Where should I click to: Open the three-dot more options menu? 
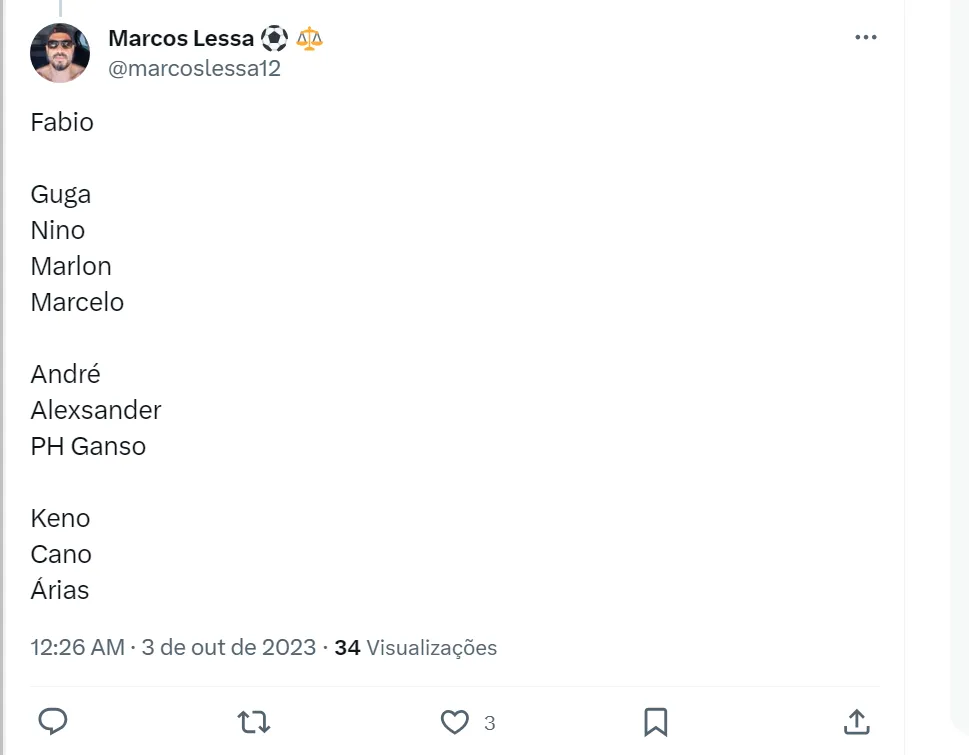point(866,38)
